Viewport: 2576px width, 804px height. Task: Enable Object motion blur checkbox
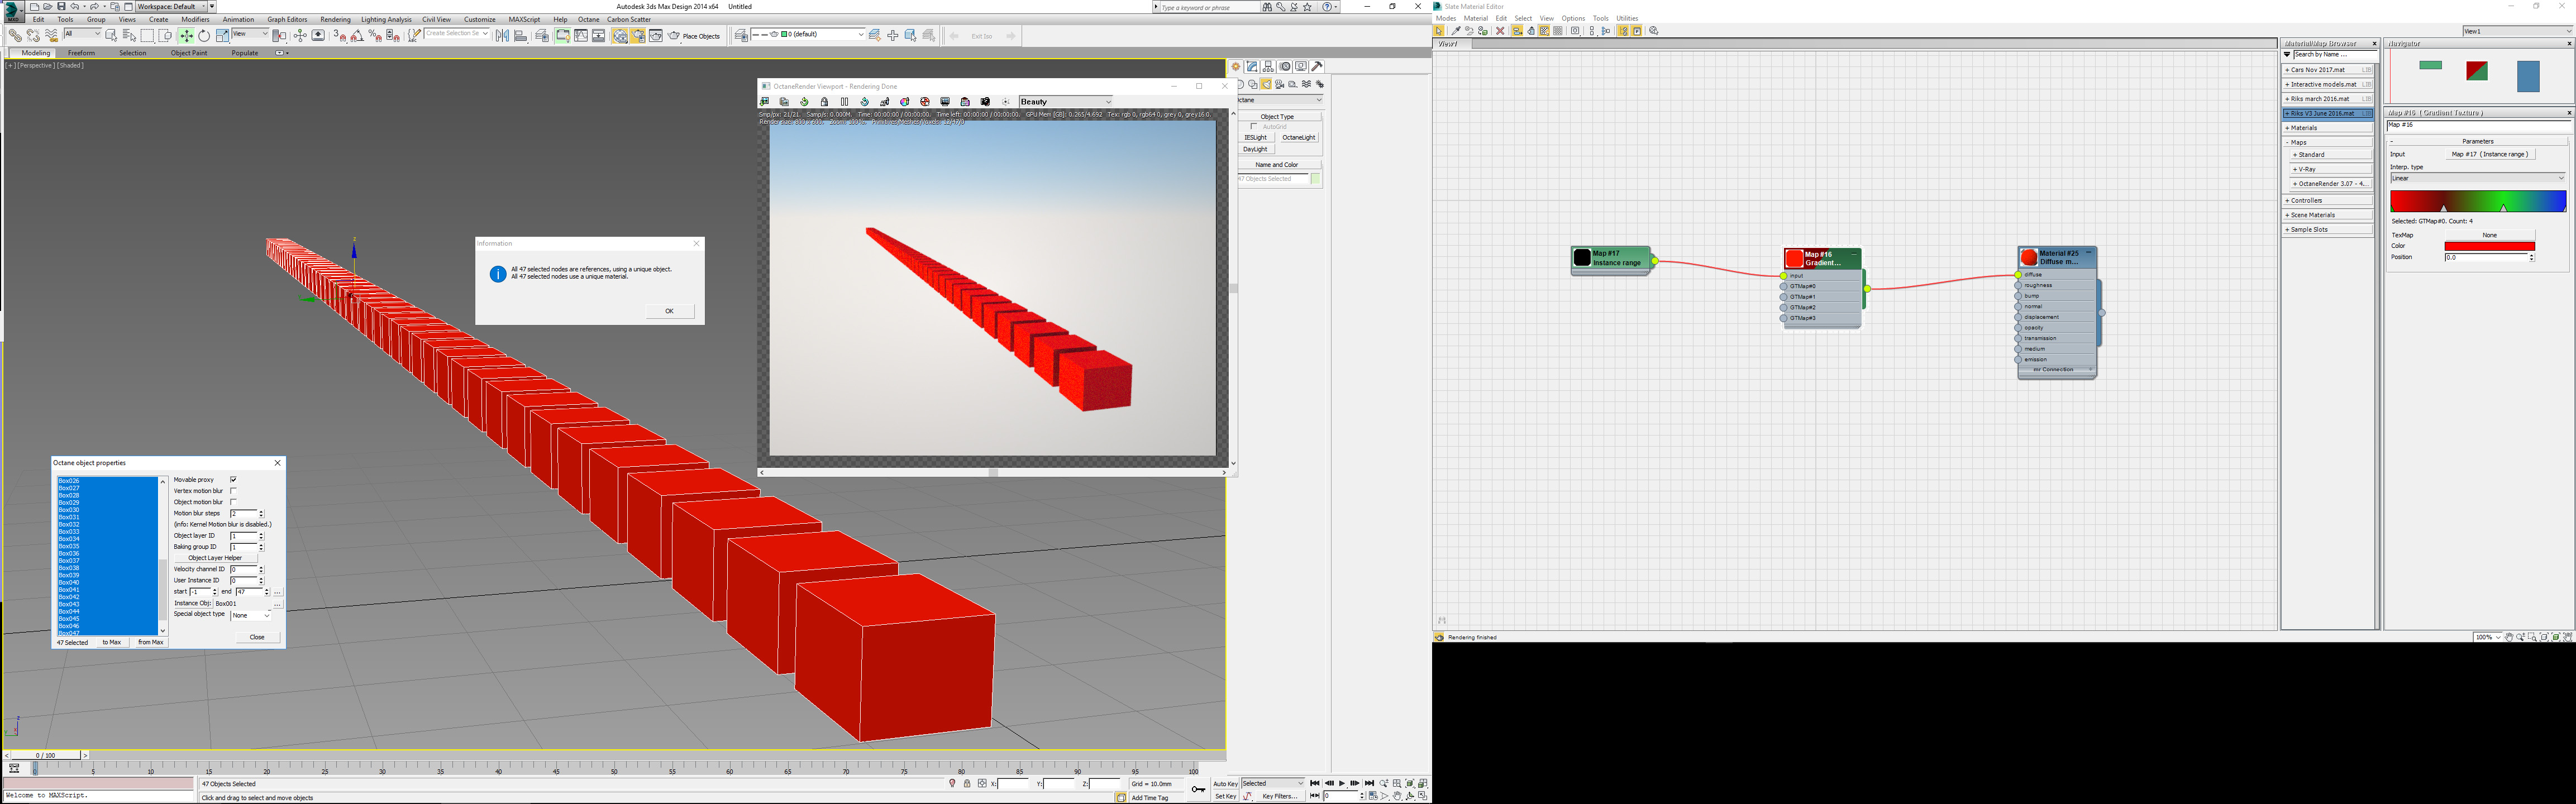click(x=233, y=502)
